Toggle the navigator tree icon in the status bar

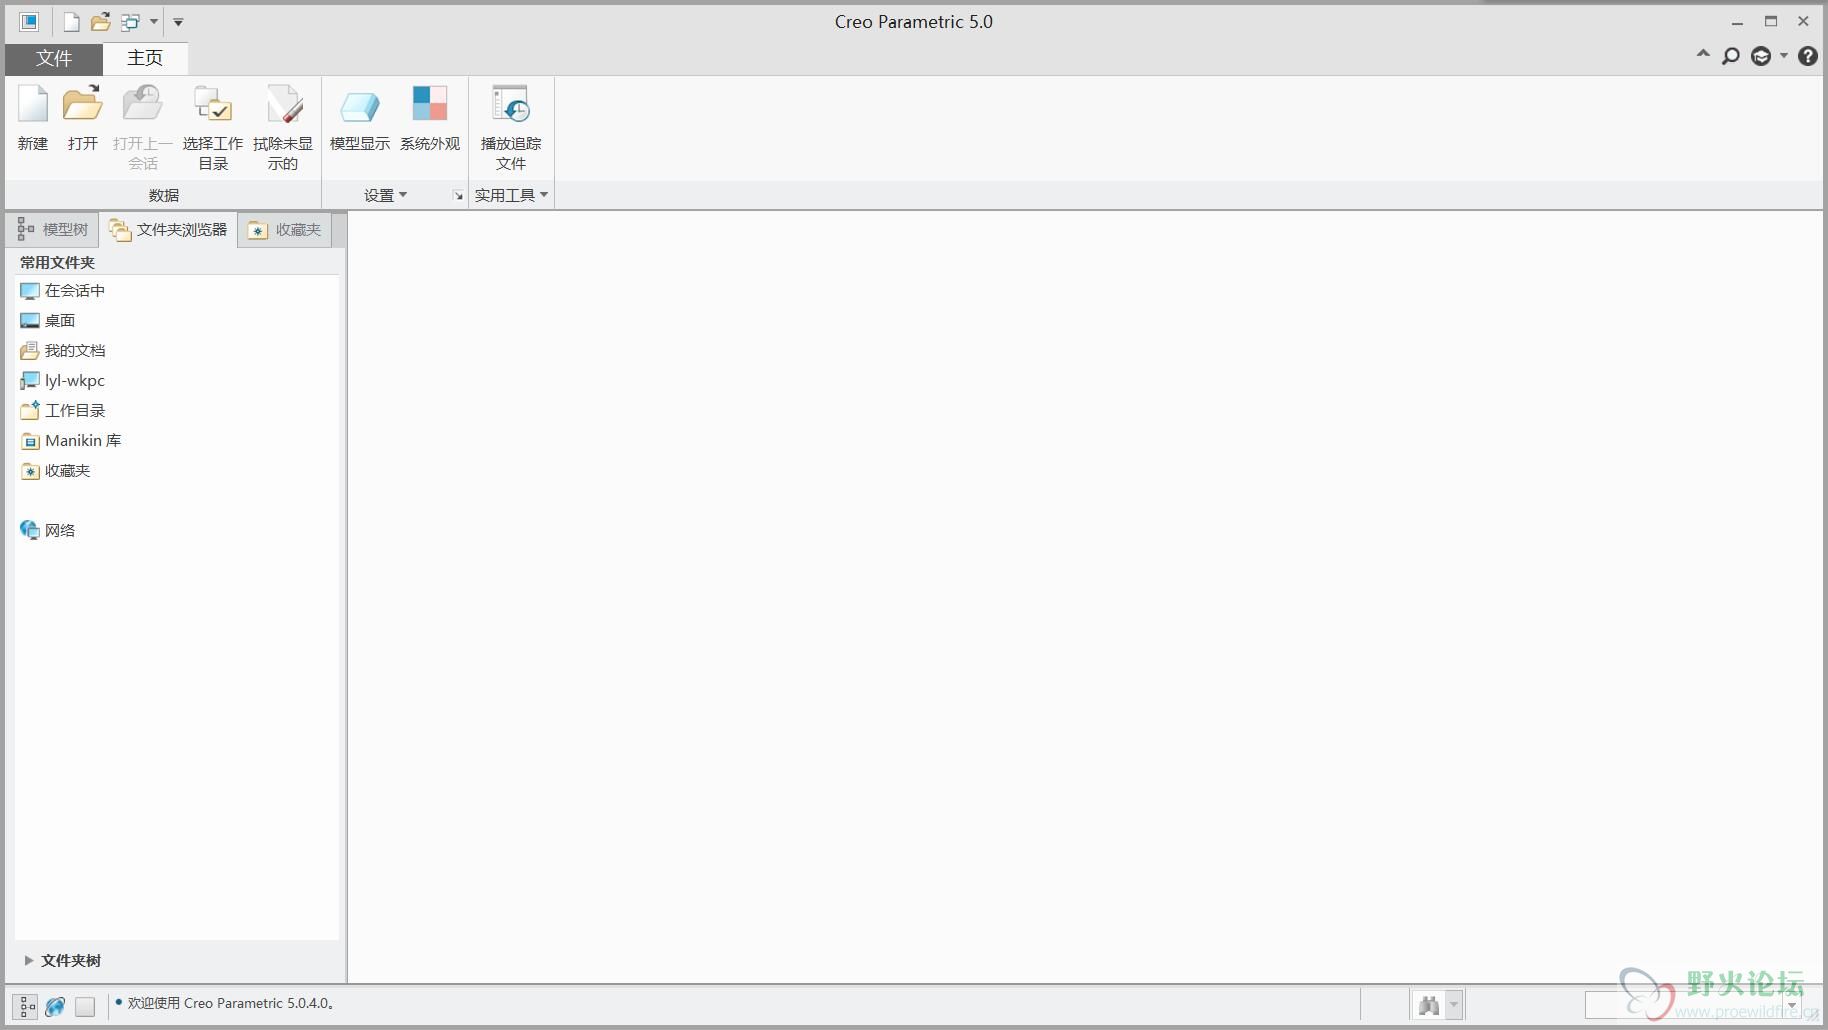27,1006
